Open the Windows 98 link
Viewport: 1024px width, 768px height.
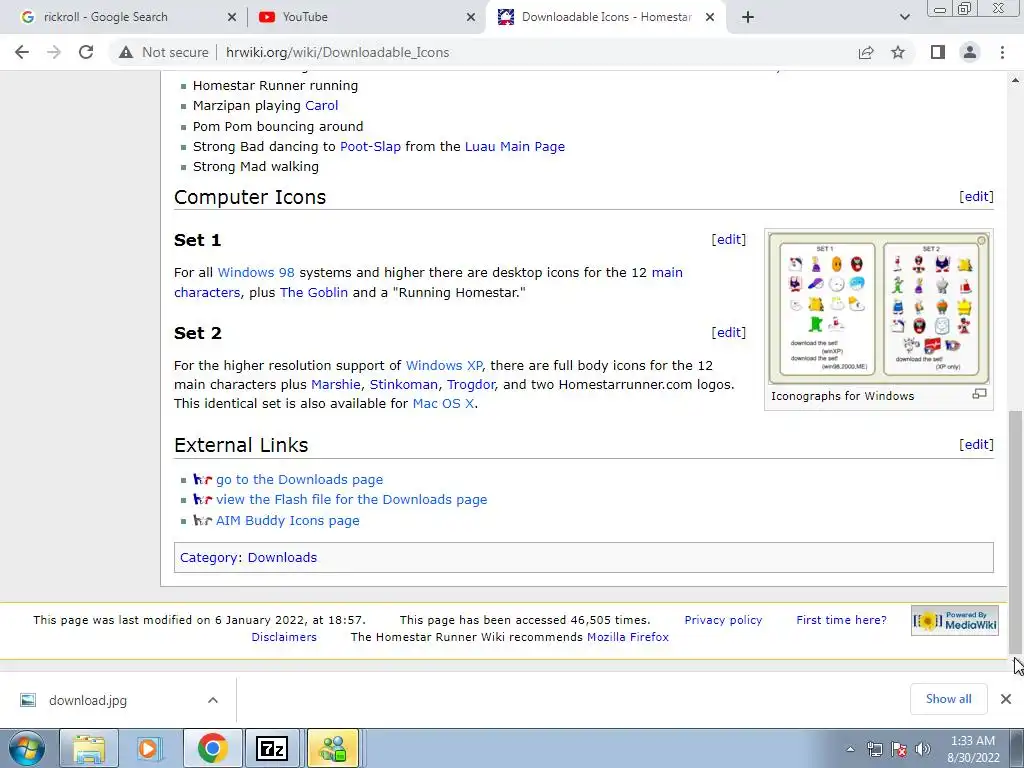click(x=256, y=273)
